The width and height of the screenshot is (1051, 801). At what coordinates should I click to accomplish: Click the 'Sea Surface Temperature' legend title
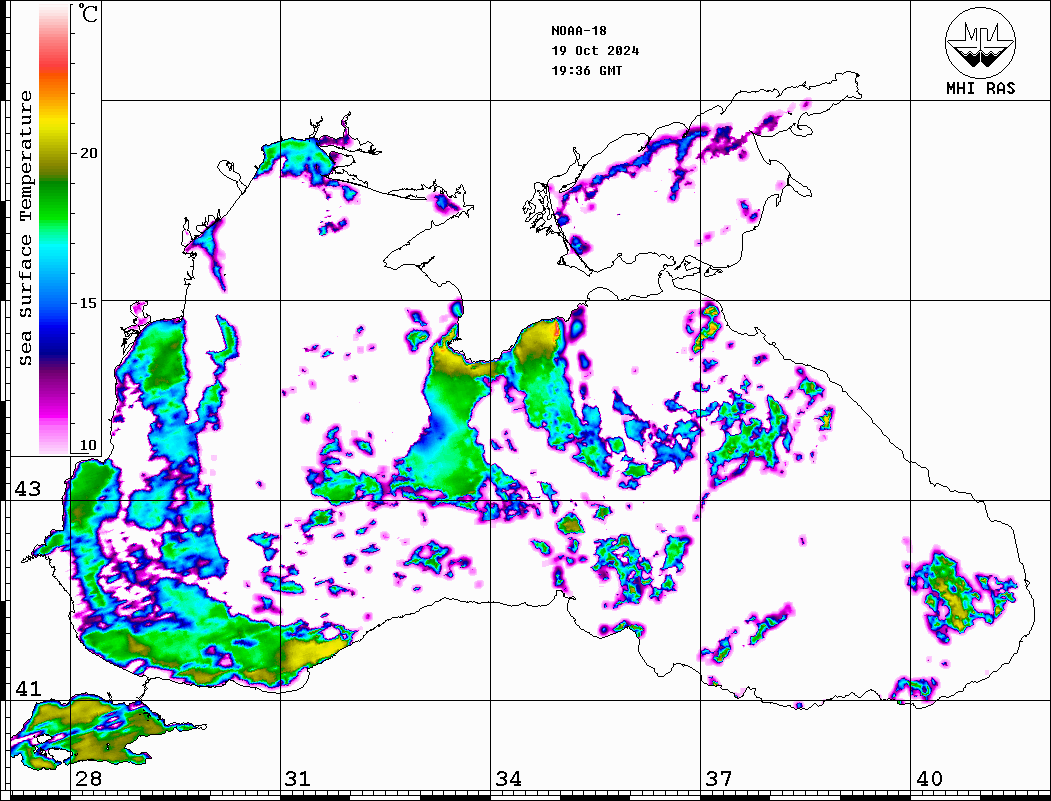point(25,229)
